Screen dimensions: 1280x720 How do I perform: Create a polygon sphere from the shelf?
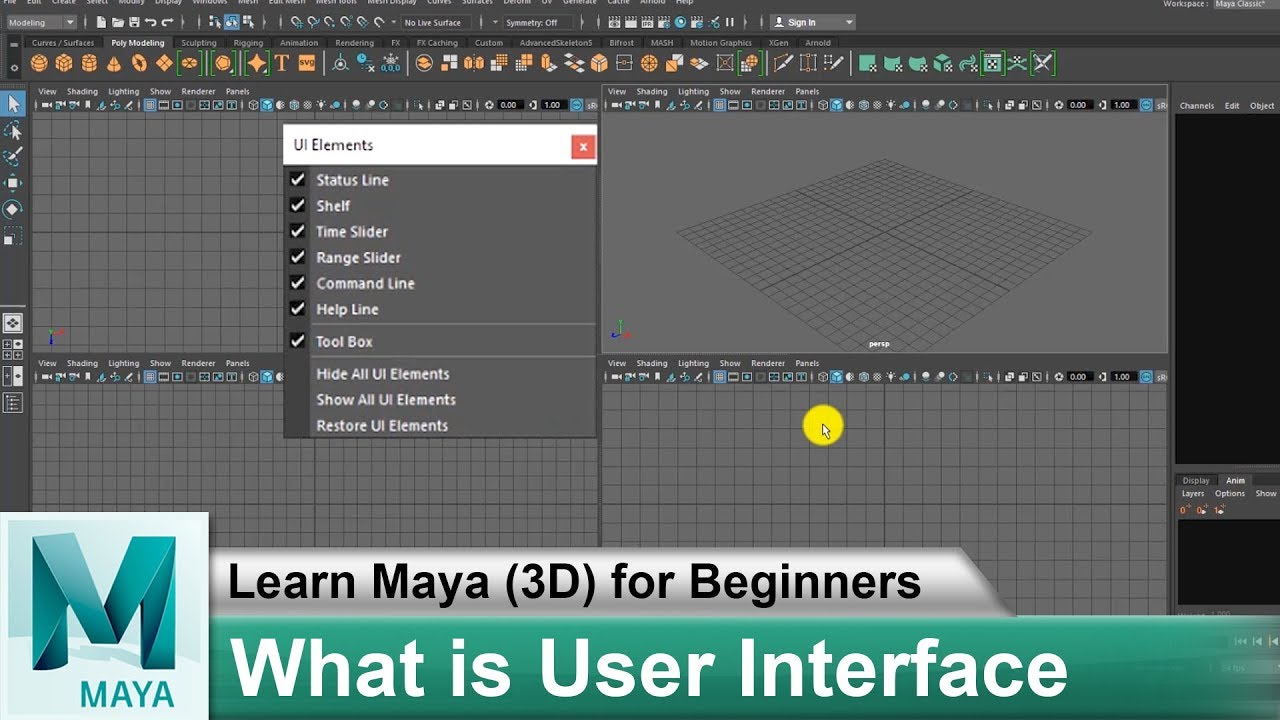point(39,64)
